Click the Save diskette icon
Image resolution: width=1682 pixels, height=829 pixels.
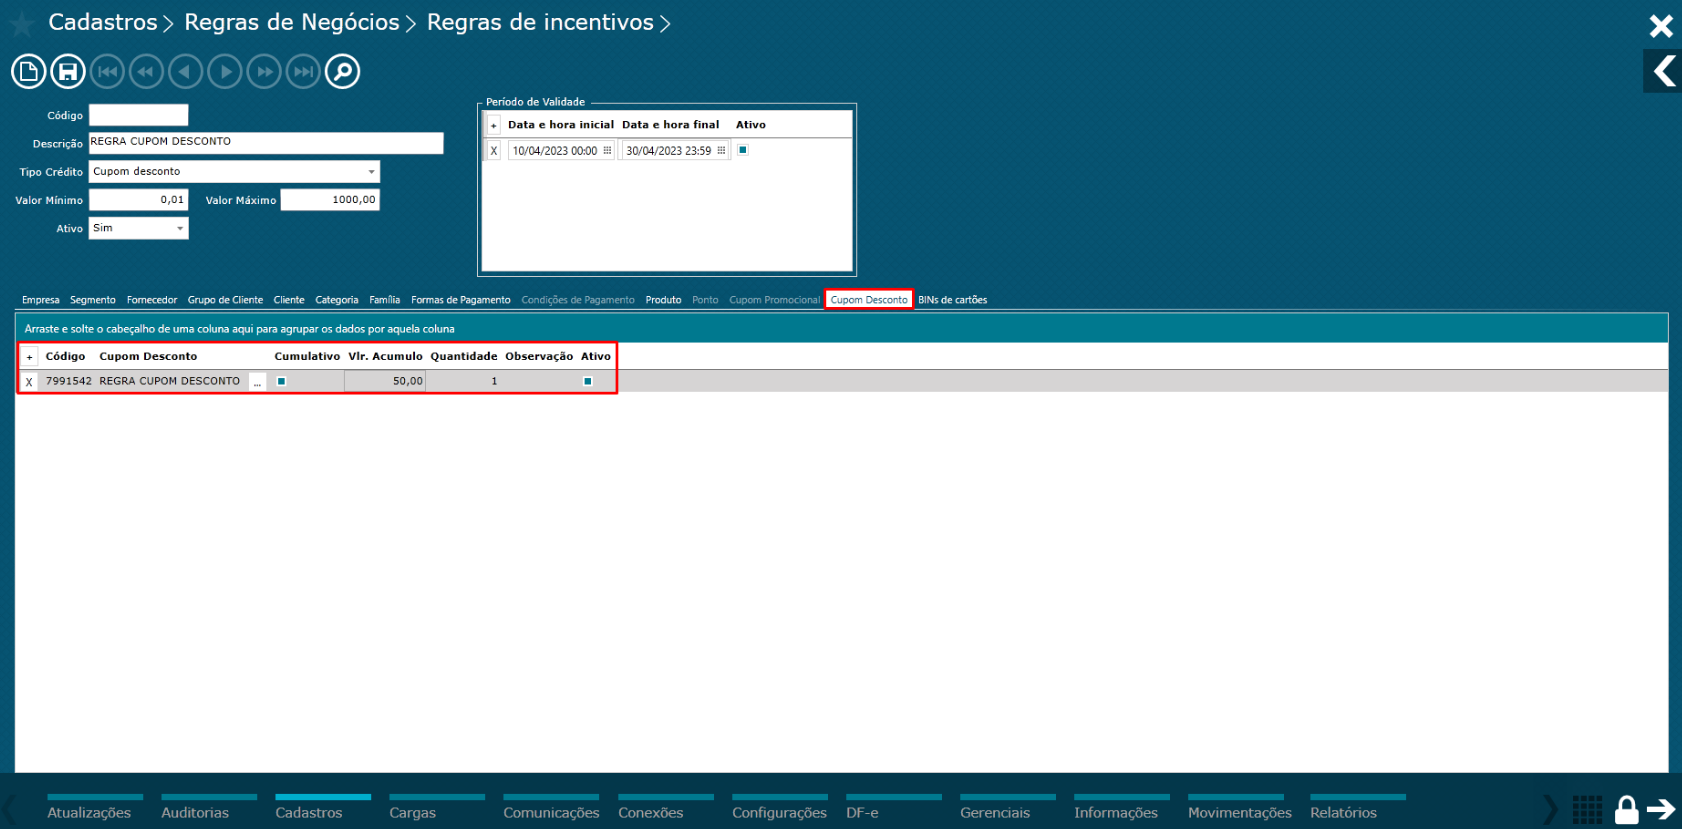pos(68,71)
